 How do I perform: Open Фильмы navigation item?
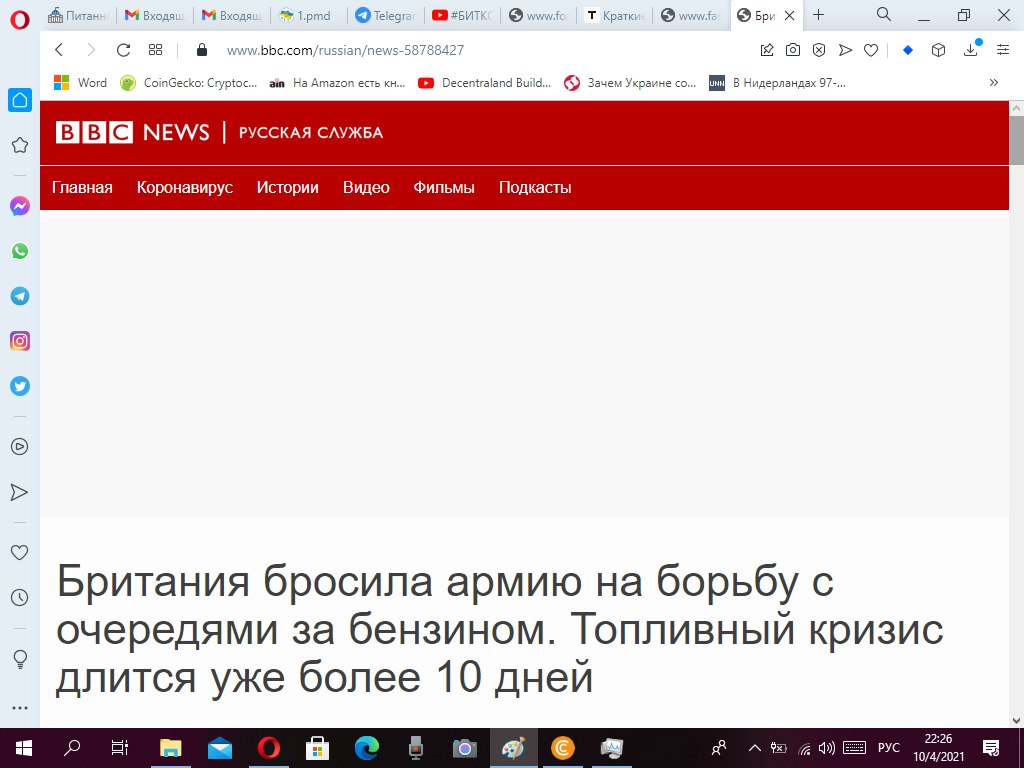[x=444, y=187]
